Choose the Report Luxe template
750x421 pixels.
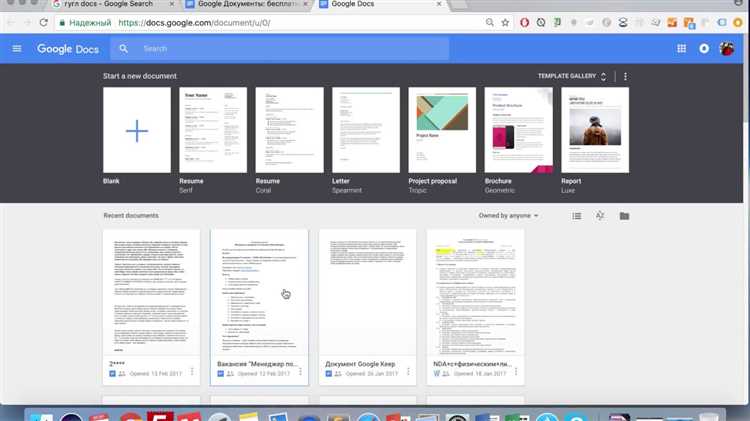coord(595,130)
